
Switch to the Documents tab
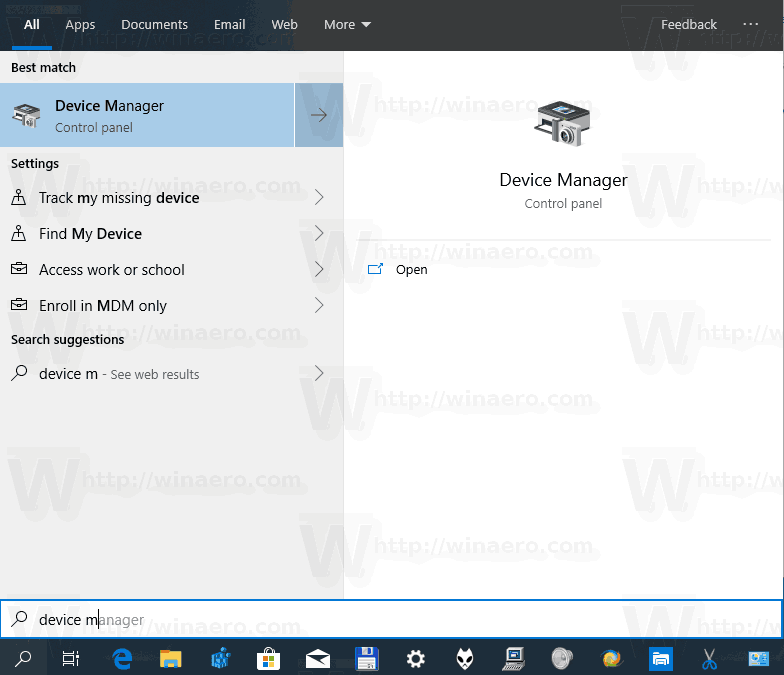[154, 24]
